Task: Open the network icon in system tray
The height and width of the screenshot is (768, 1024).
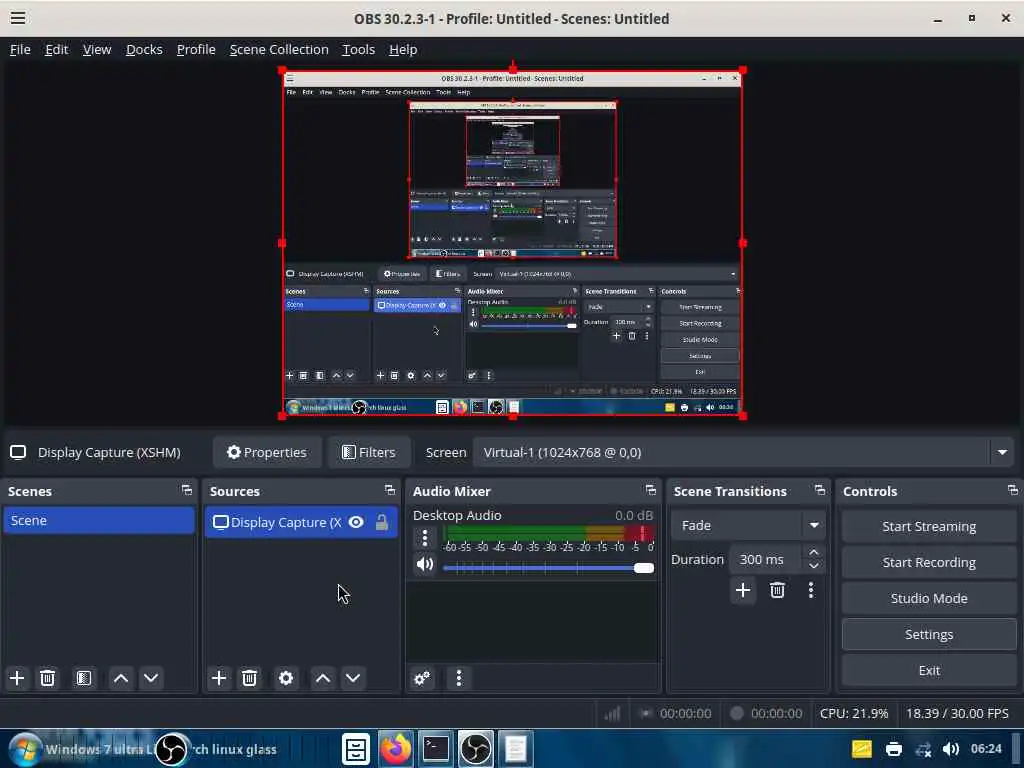Action: (923, 749)
